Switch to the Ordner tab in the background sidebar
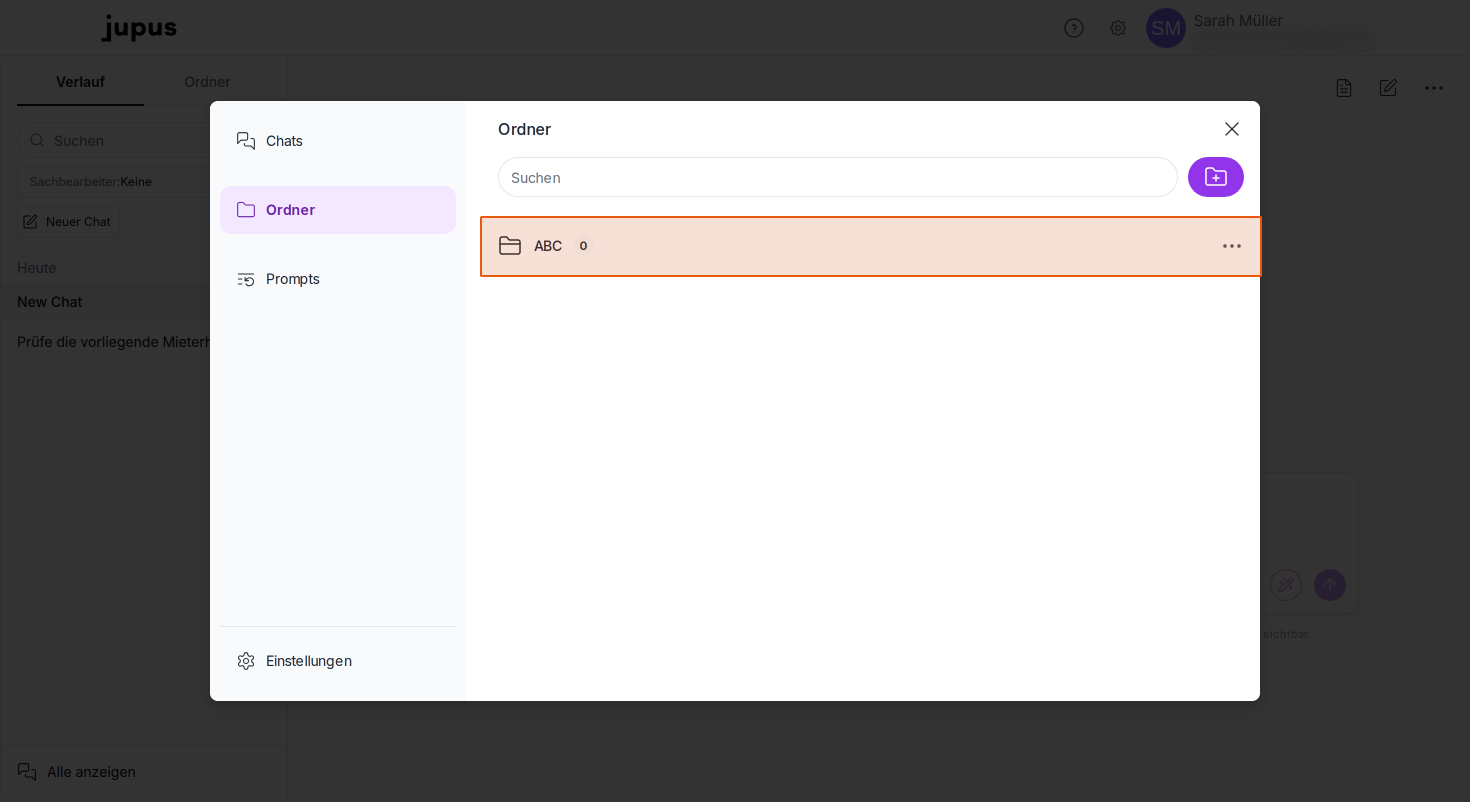 pos(207,82)
